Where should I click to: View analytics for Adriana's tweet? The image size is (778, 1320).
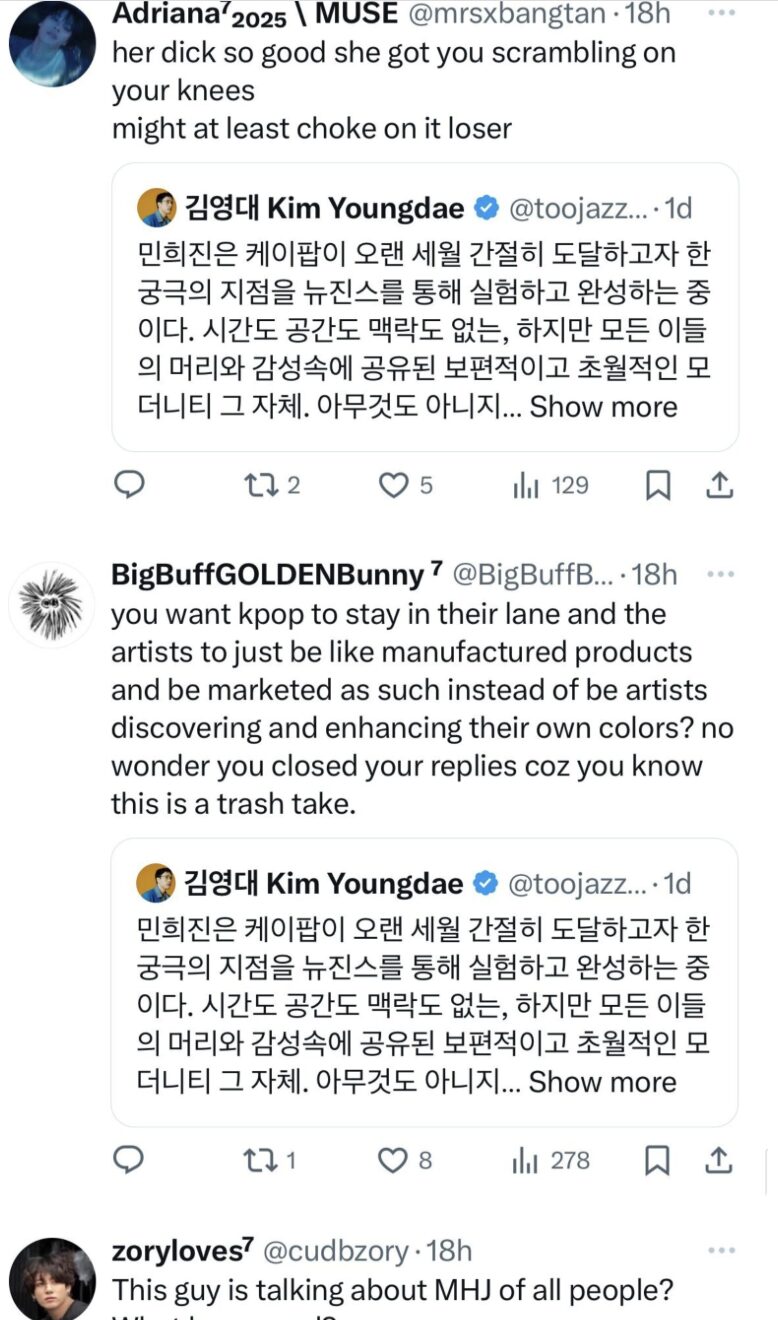[527, 486]
